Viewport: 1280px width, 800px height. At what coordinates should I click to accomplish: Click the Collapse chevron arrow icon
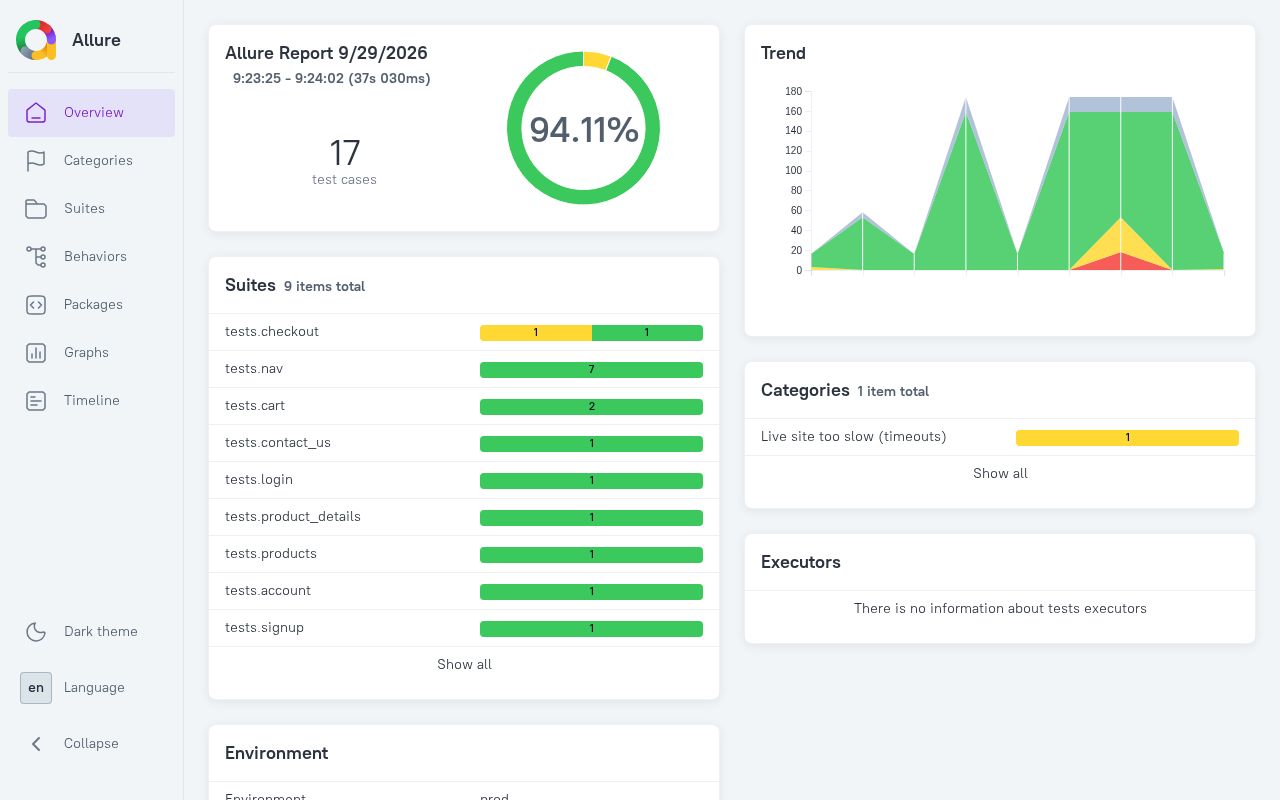(x=36, y=744)
